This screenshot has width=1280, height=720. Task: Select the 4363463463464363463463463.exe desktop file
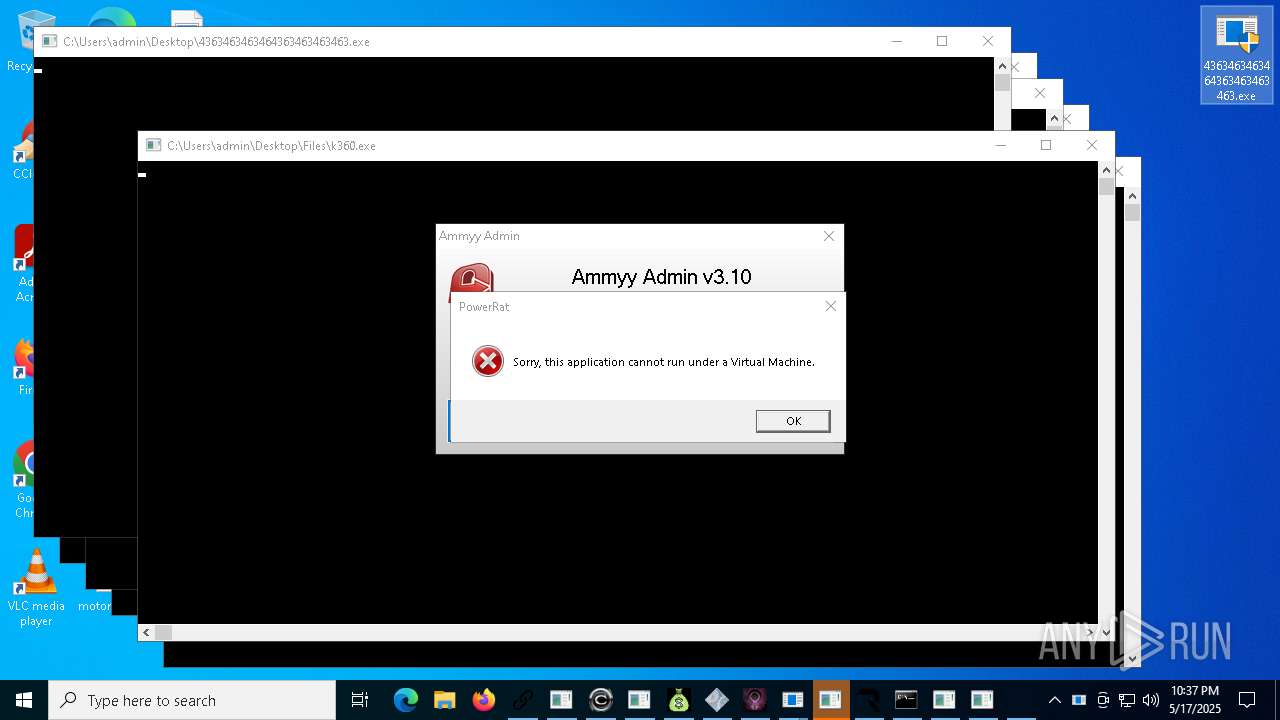coord(1237,54)
